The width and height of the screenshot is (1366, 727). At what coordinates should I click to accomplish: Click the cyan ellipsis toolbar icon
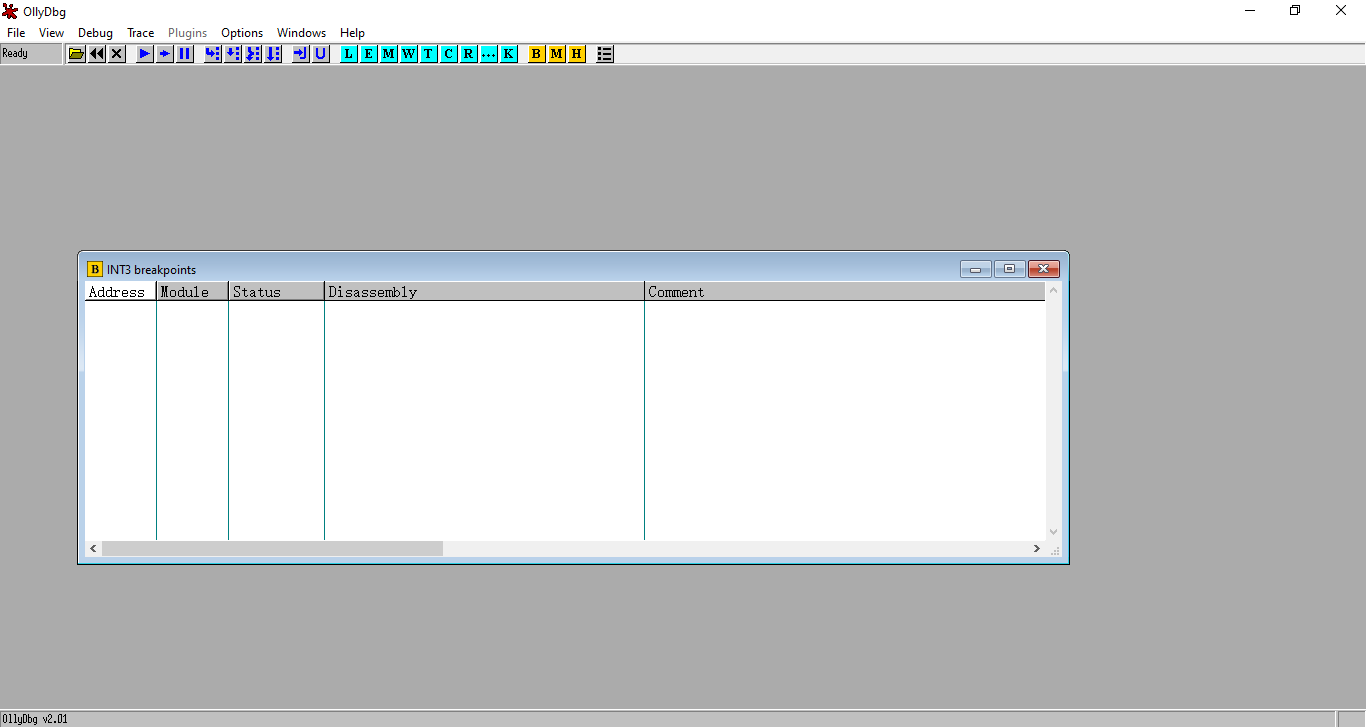pos(489,54)
